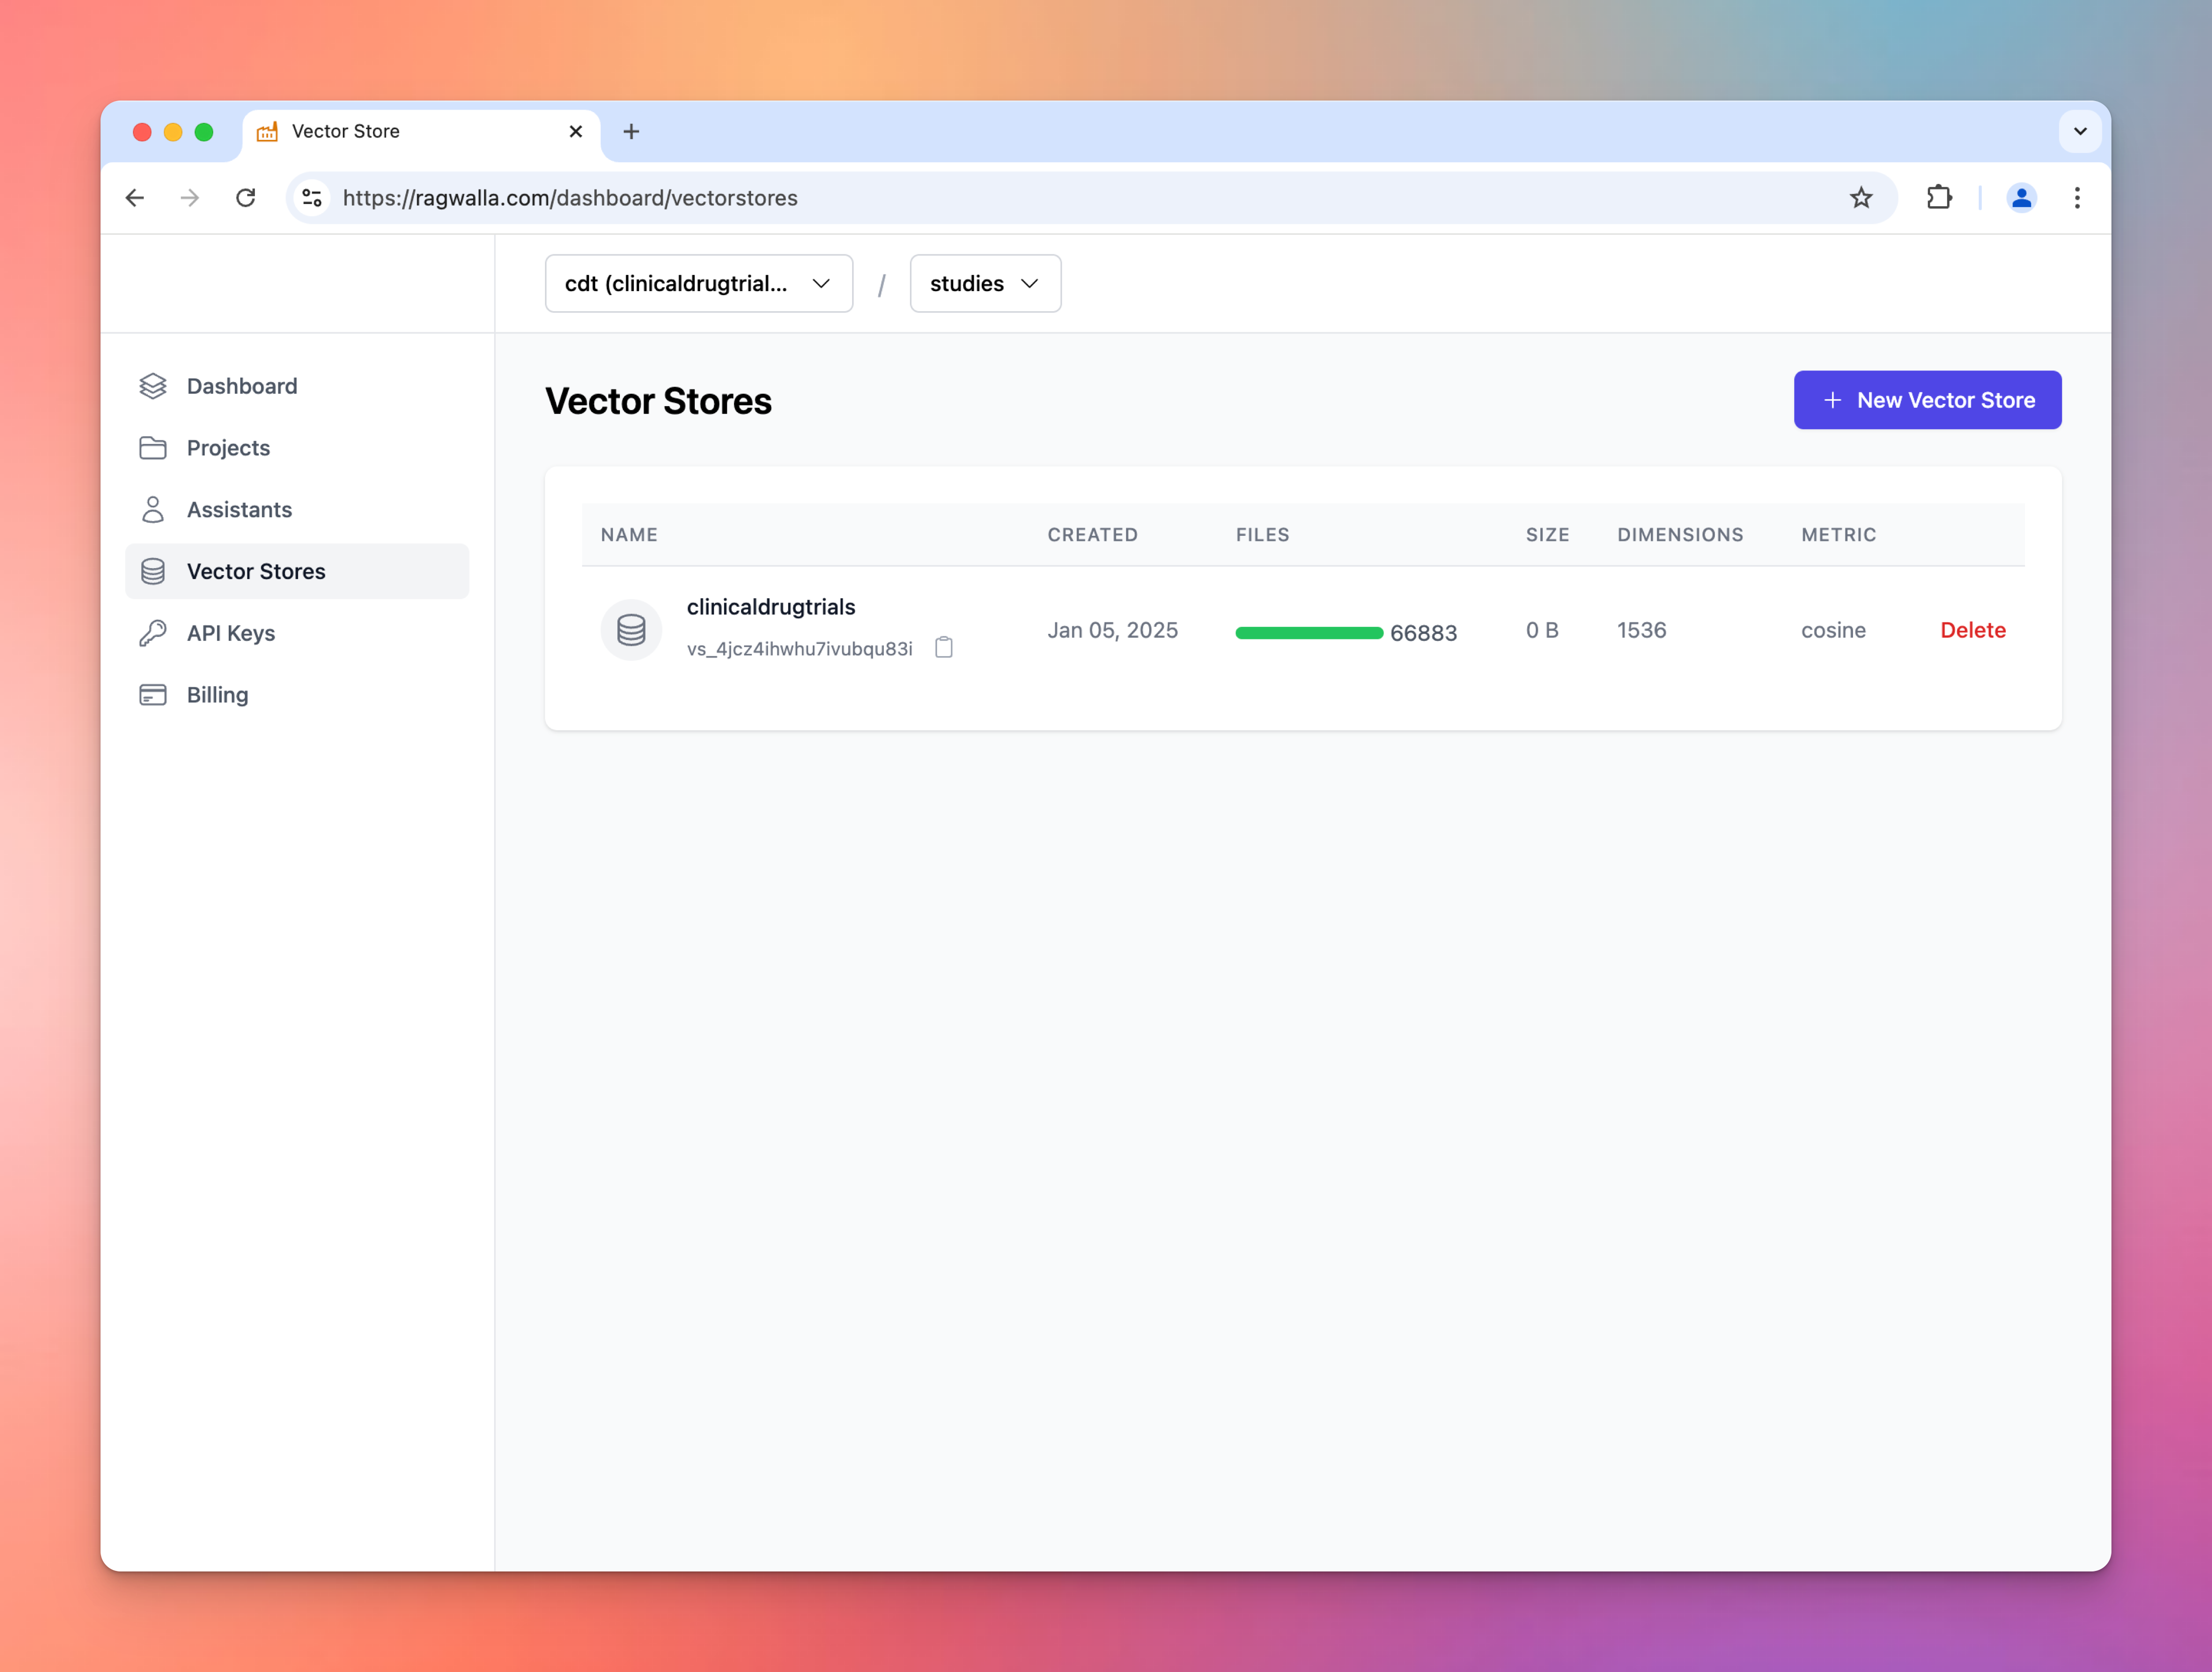Copy the vector store ID clipboard icon
Image resolution: width=2212 pixels, height=1672 pixels.
tap(943, 648)
